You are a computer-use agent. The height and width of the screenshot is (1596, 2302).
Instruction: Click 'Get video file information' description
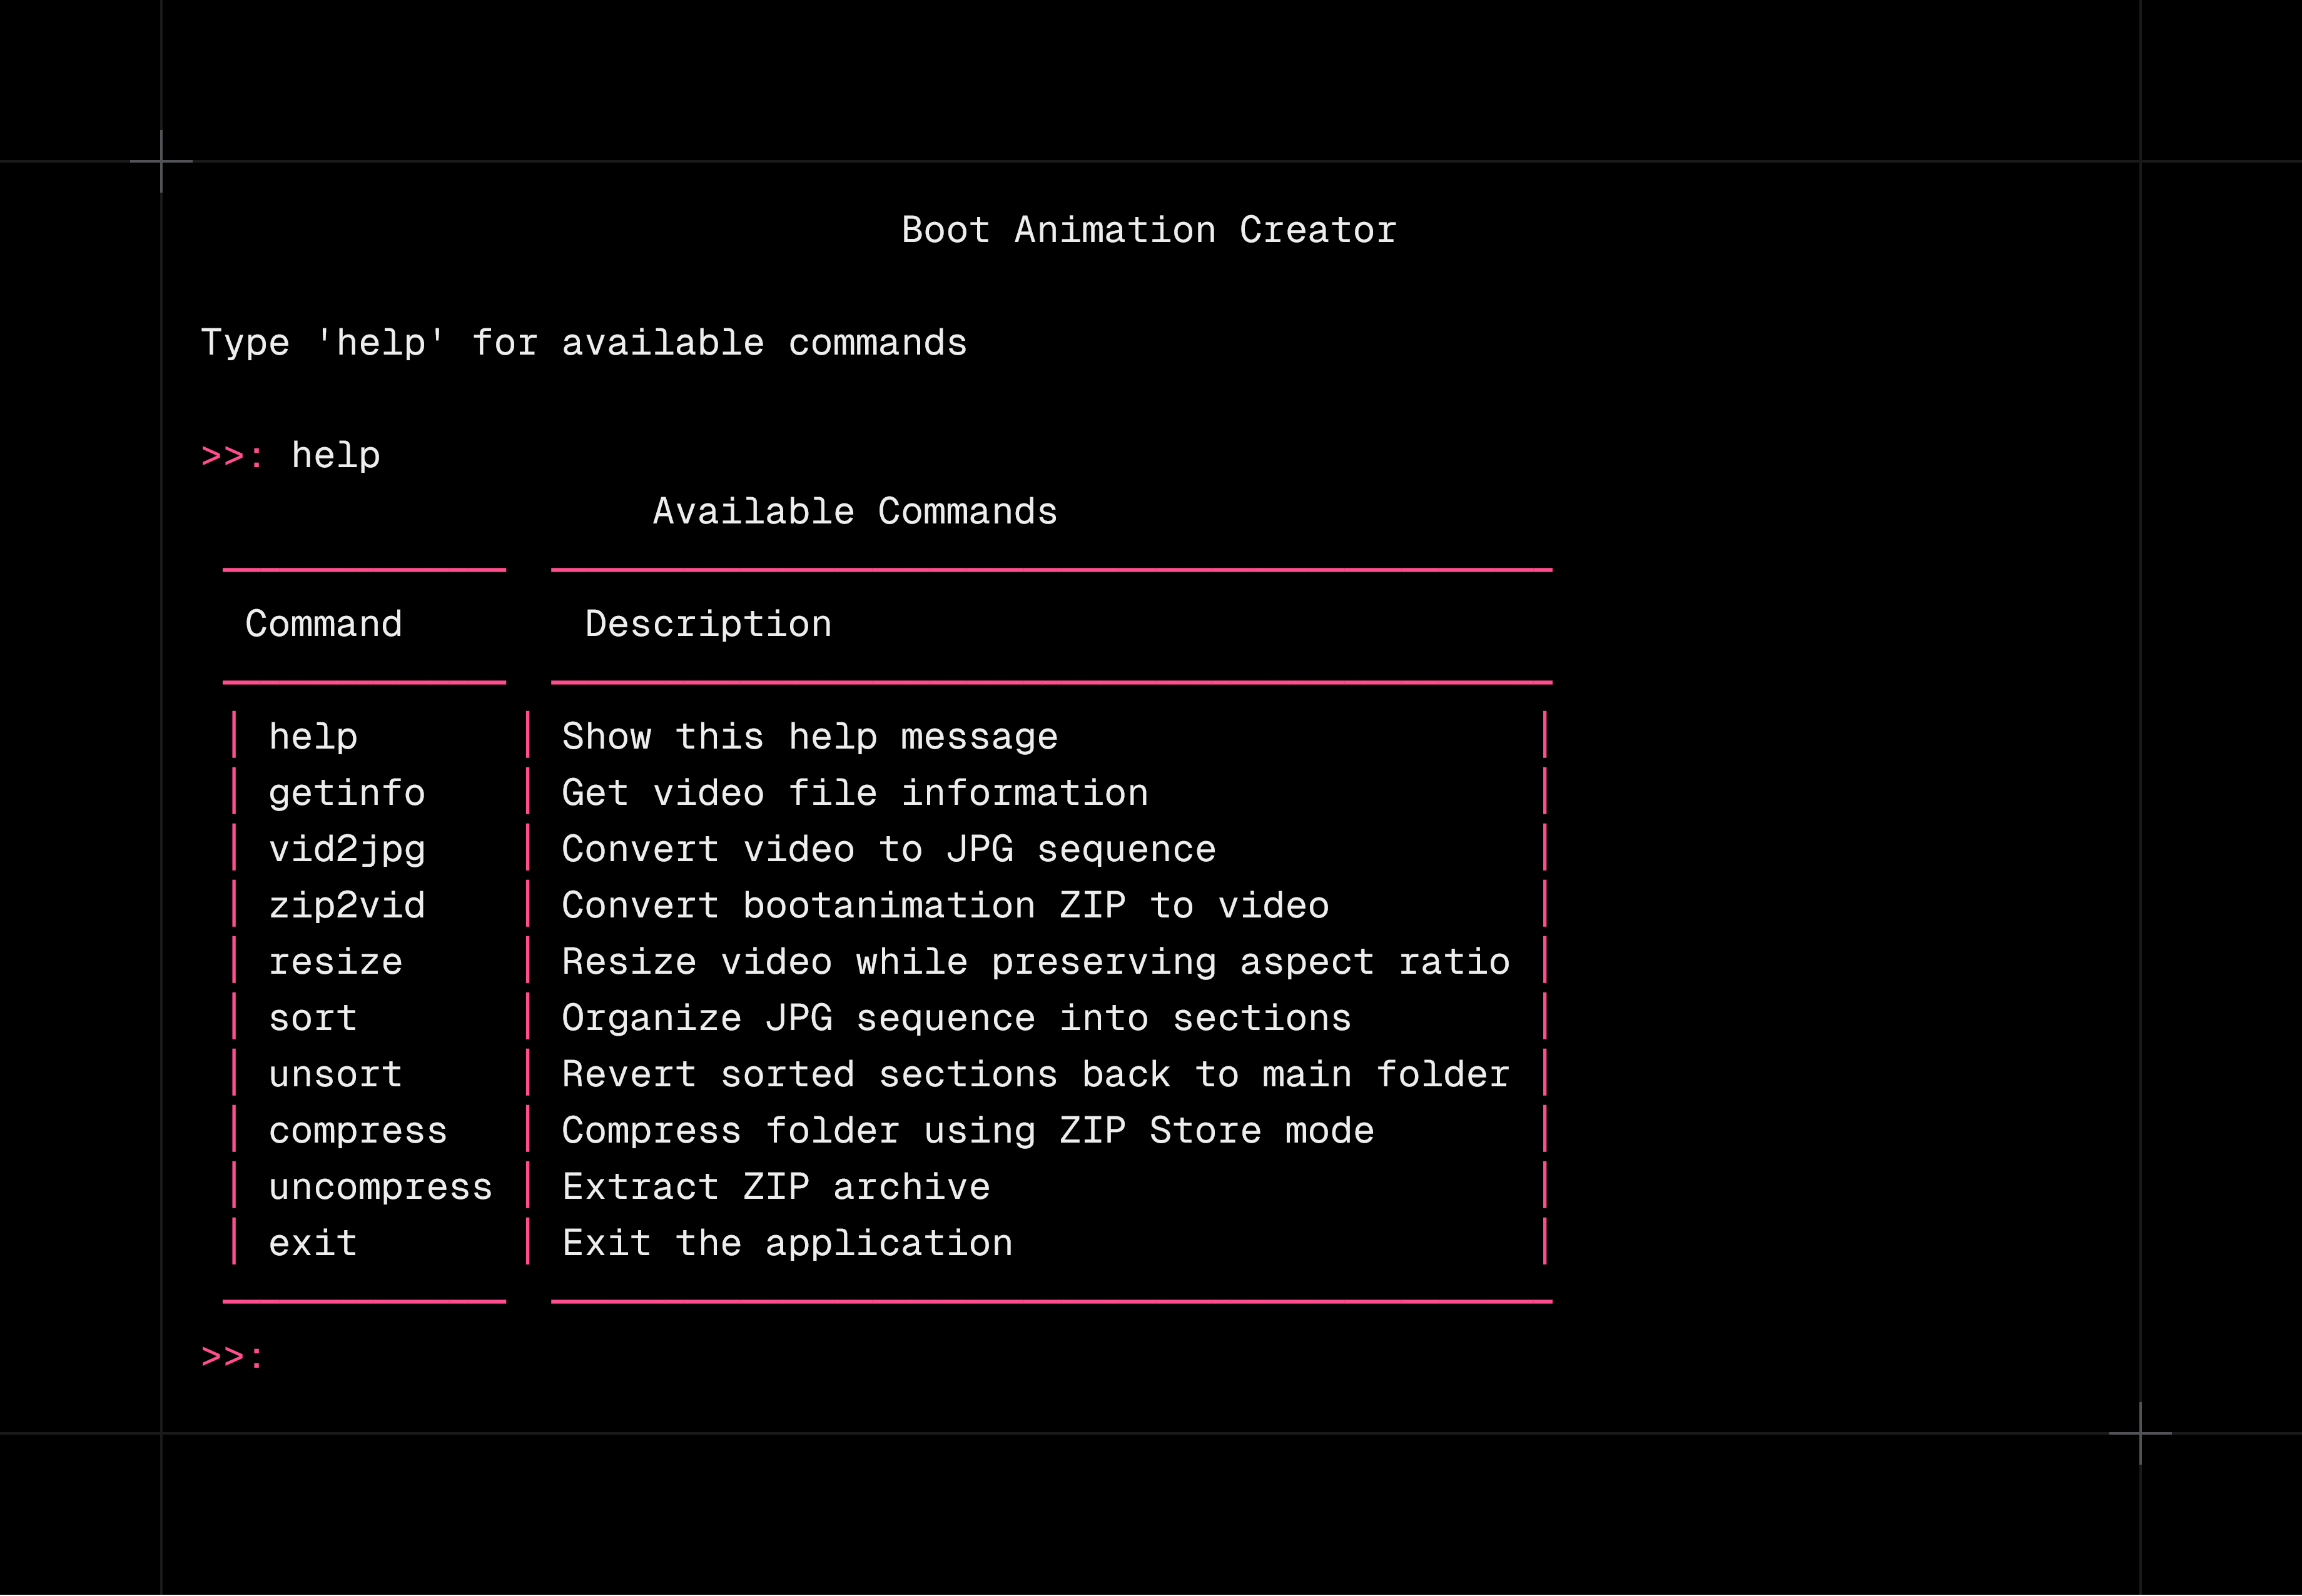click(x=855, y=793)
